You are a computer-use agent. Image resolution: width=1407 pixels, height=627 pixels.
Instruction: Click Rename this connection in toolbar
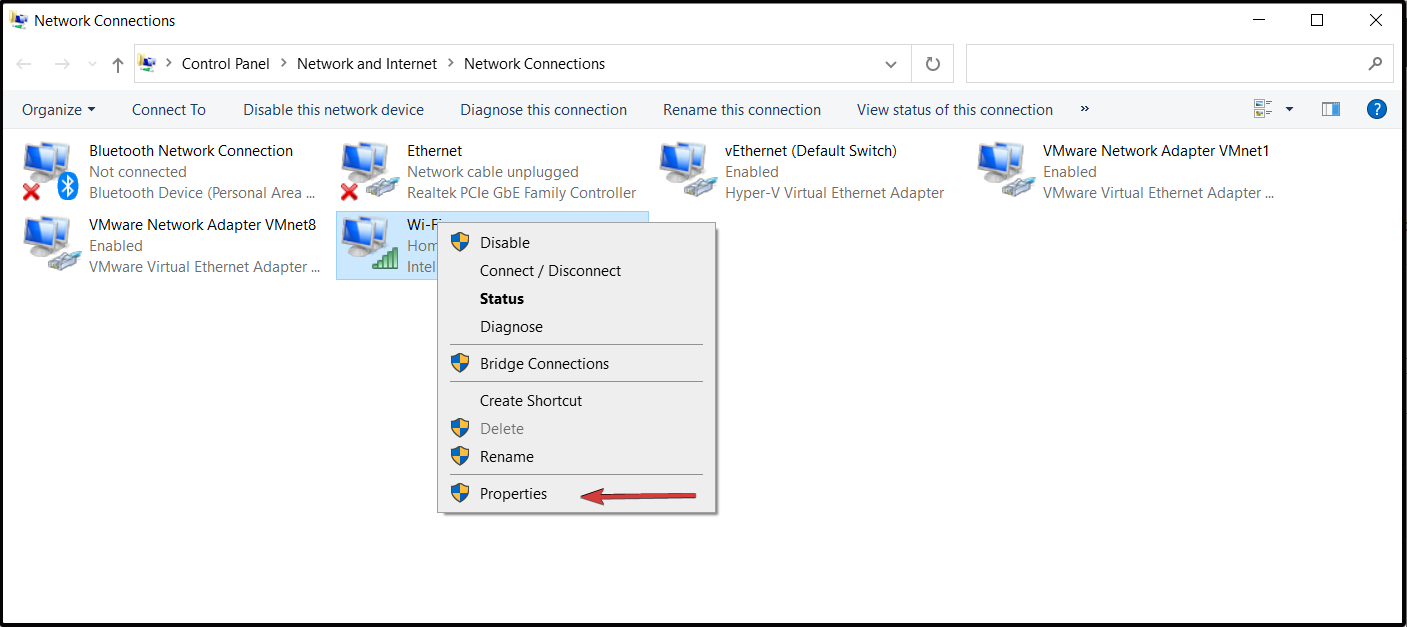pos(741,110)
